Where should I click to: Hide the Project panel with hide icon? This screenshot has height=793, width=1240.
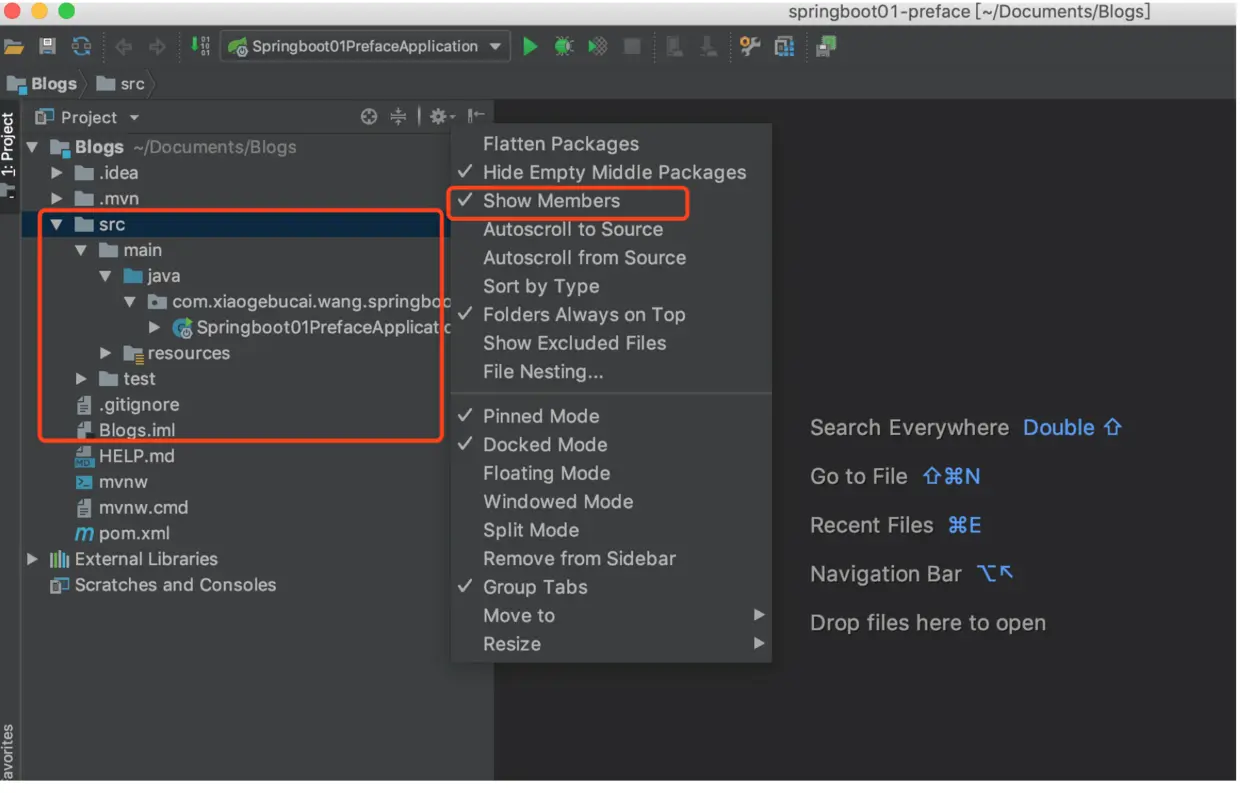pyautogui.click(x=476, y=117)
